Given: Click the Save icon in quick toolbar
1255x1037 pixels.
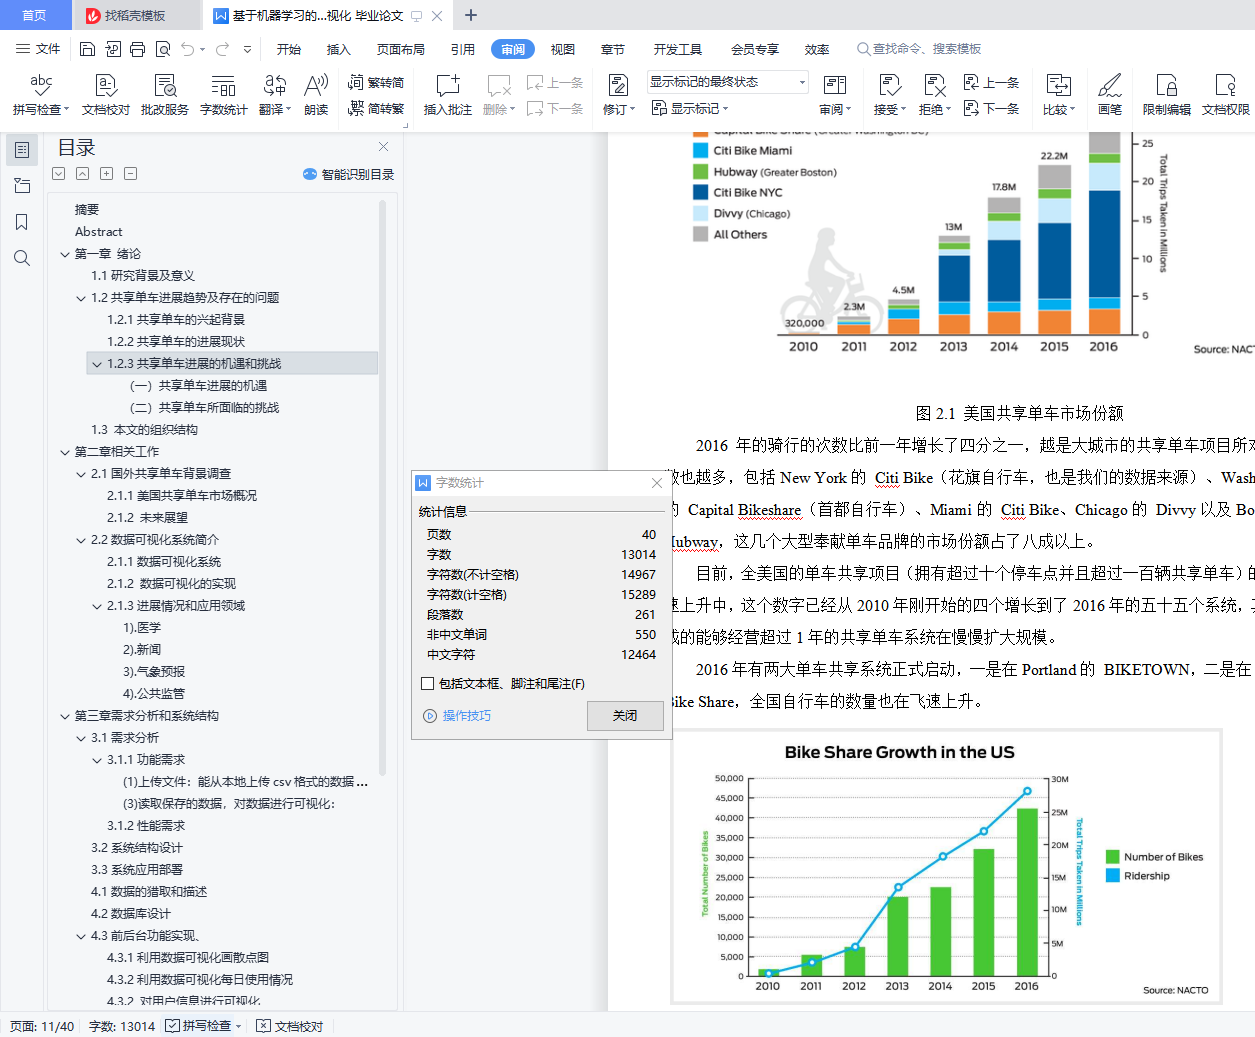Looking at the screenshot, I should pyautogui.click(x=87, y=49).
